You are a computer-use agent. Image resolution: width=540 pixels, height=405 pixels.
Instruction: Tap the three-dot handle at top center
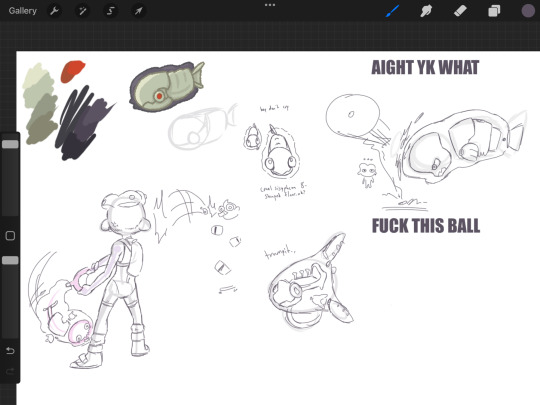coord(270,5)
